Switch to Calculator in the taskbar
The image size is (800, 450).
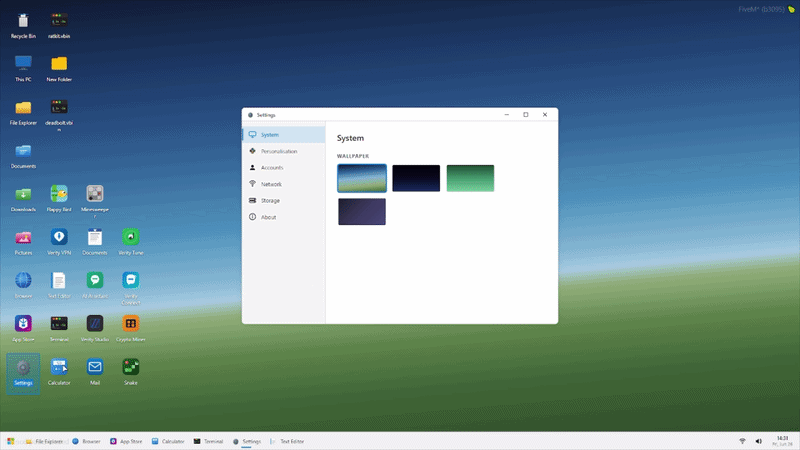pyautogui.click(x=168, y=441)
